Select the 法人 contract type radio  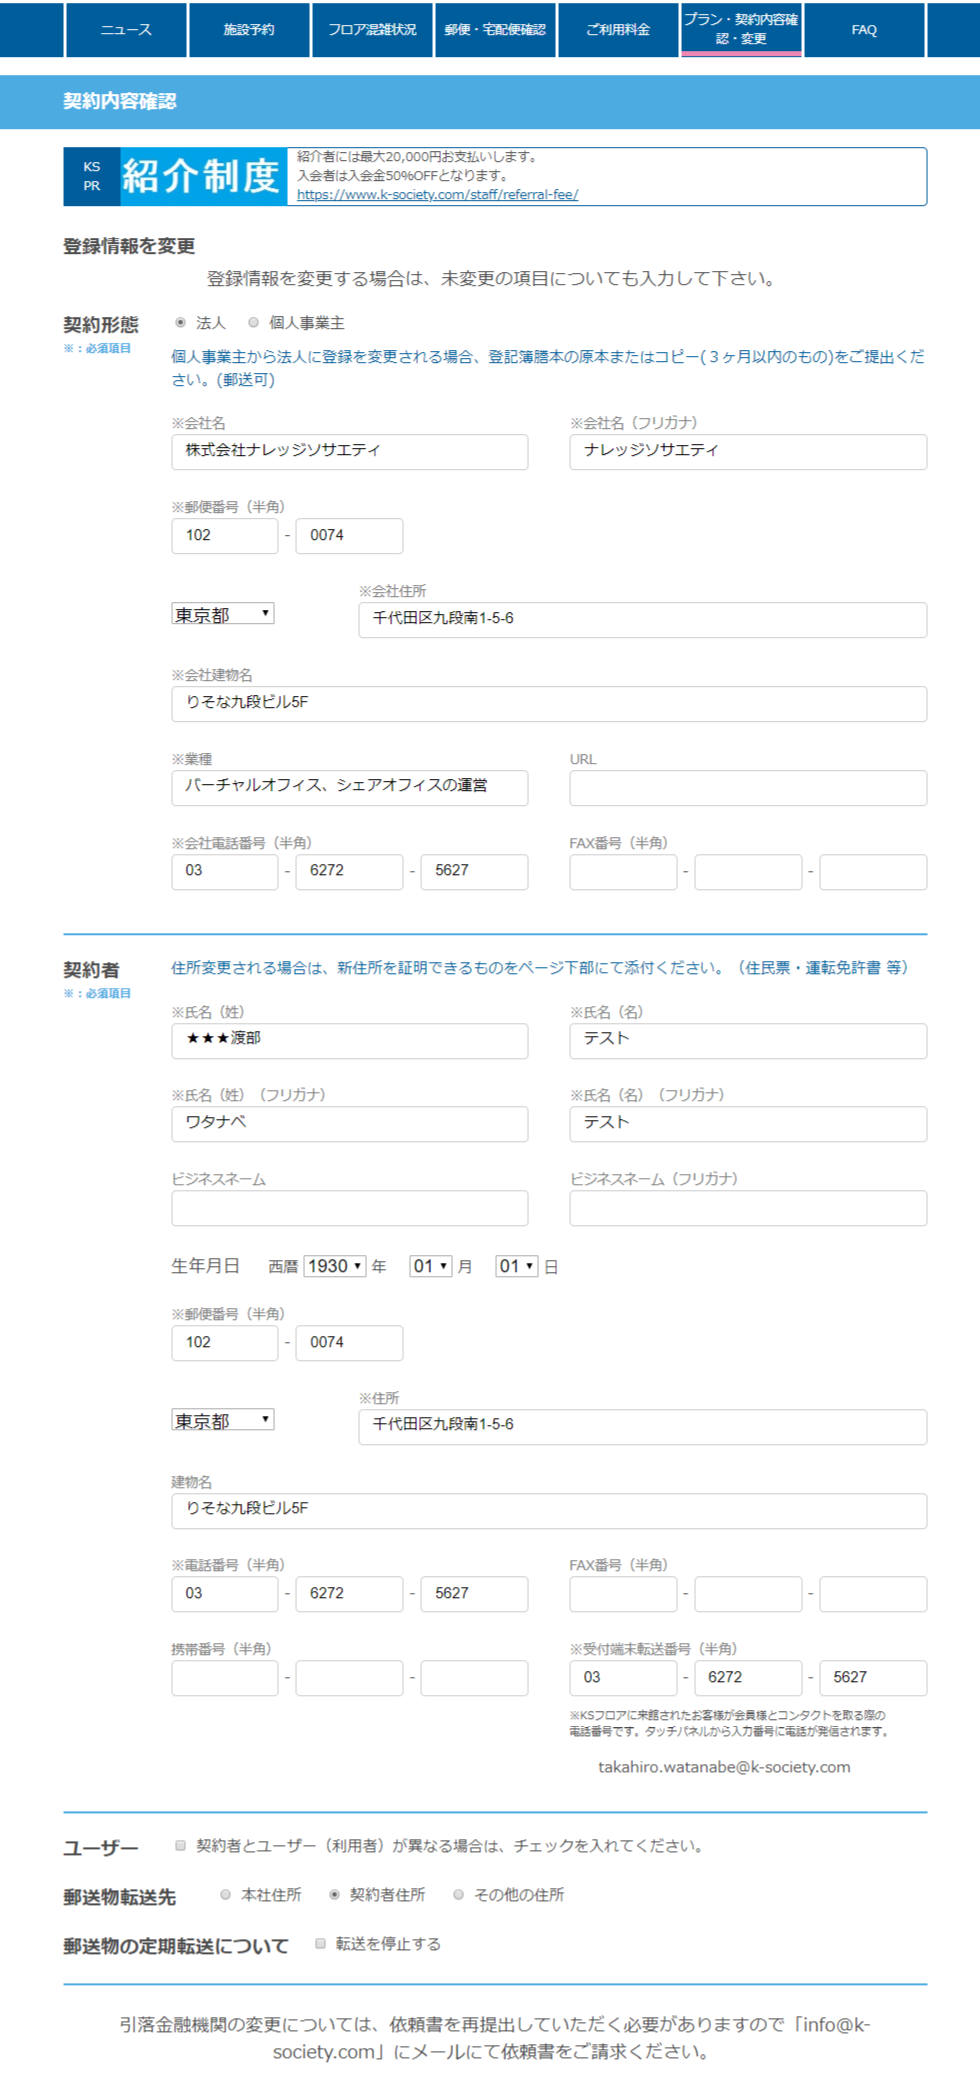(x=181, y=323)
